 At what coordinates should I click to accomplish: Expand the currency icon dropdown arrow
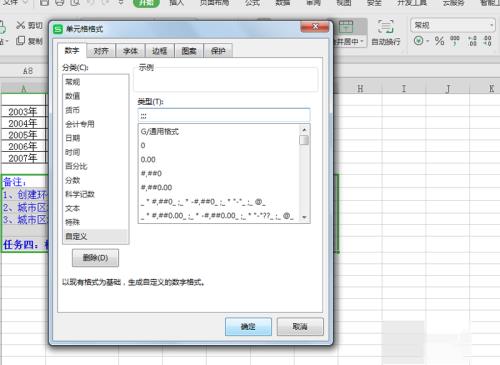tap(427, 41)
